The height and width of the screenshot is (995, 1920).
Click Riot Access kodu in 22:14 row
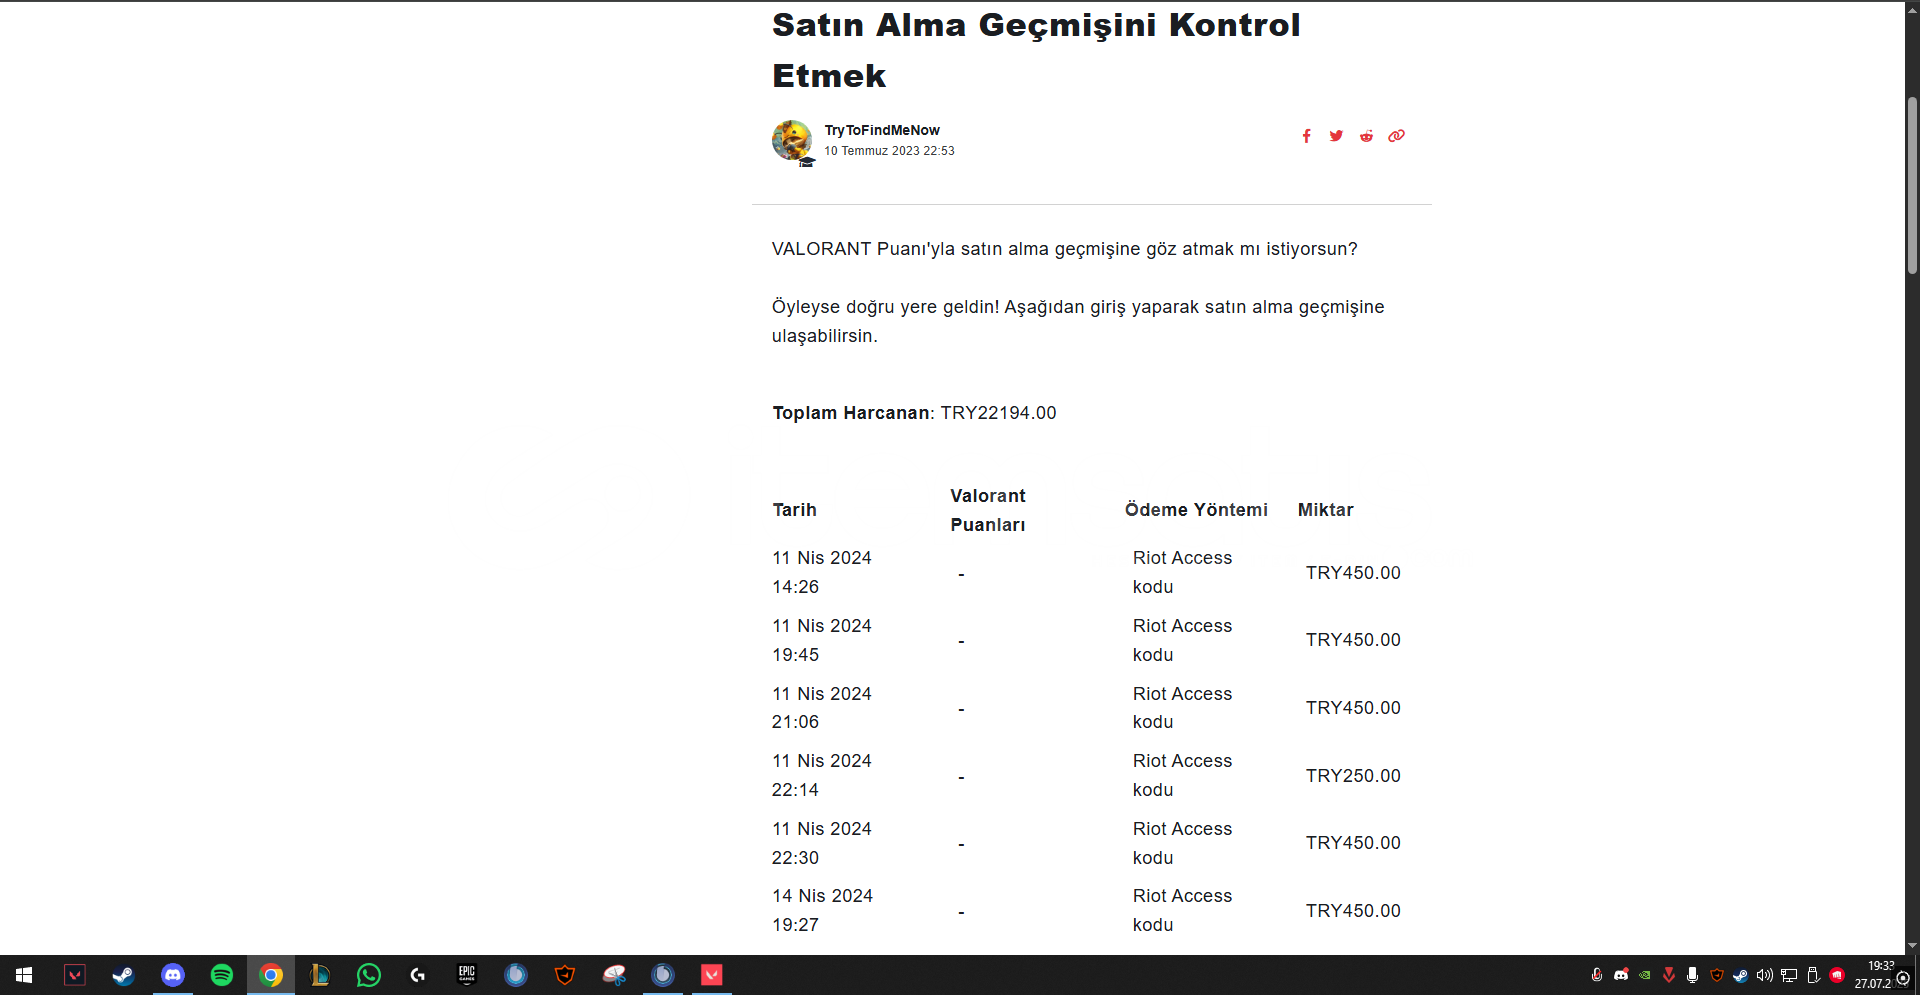click(1182, 775)
